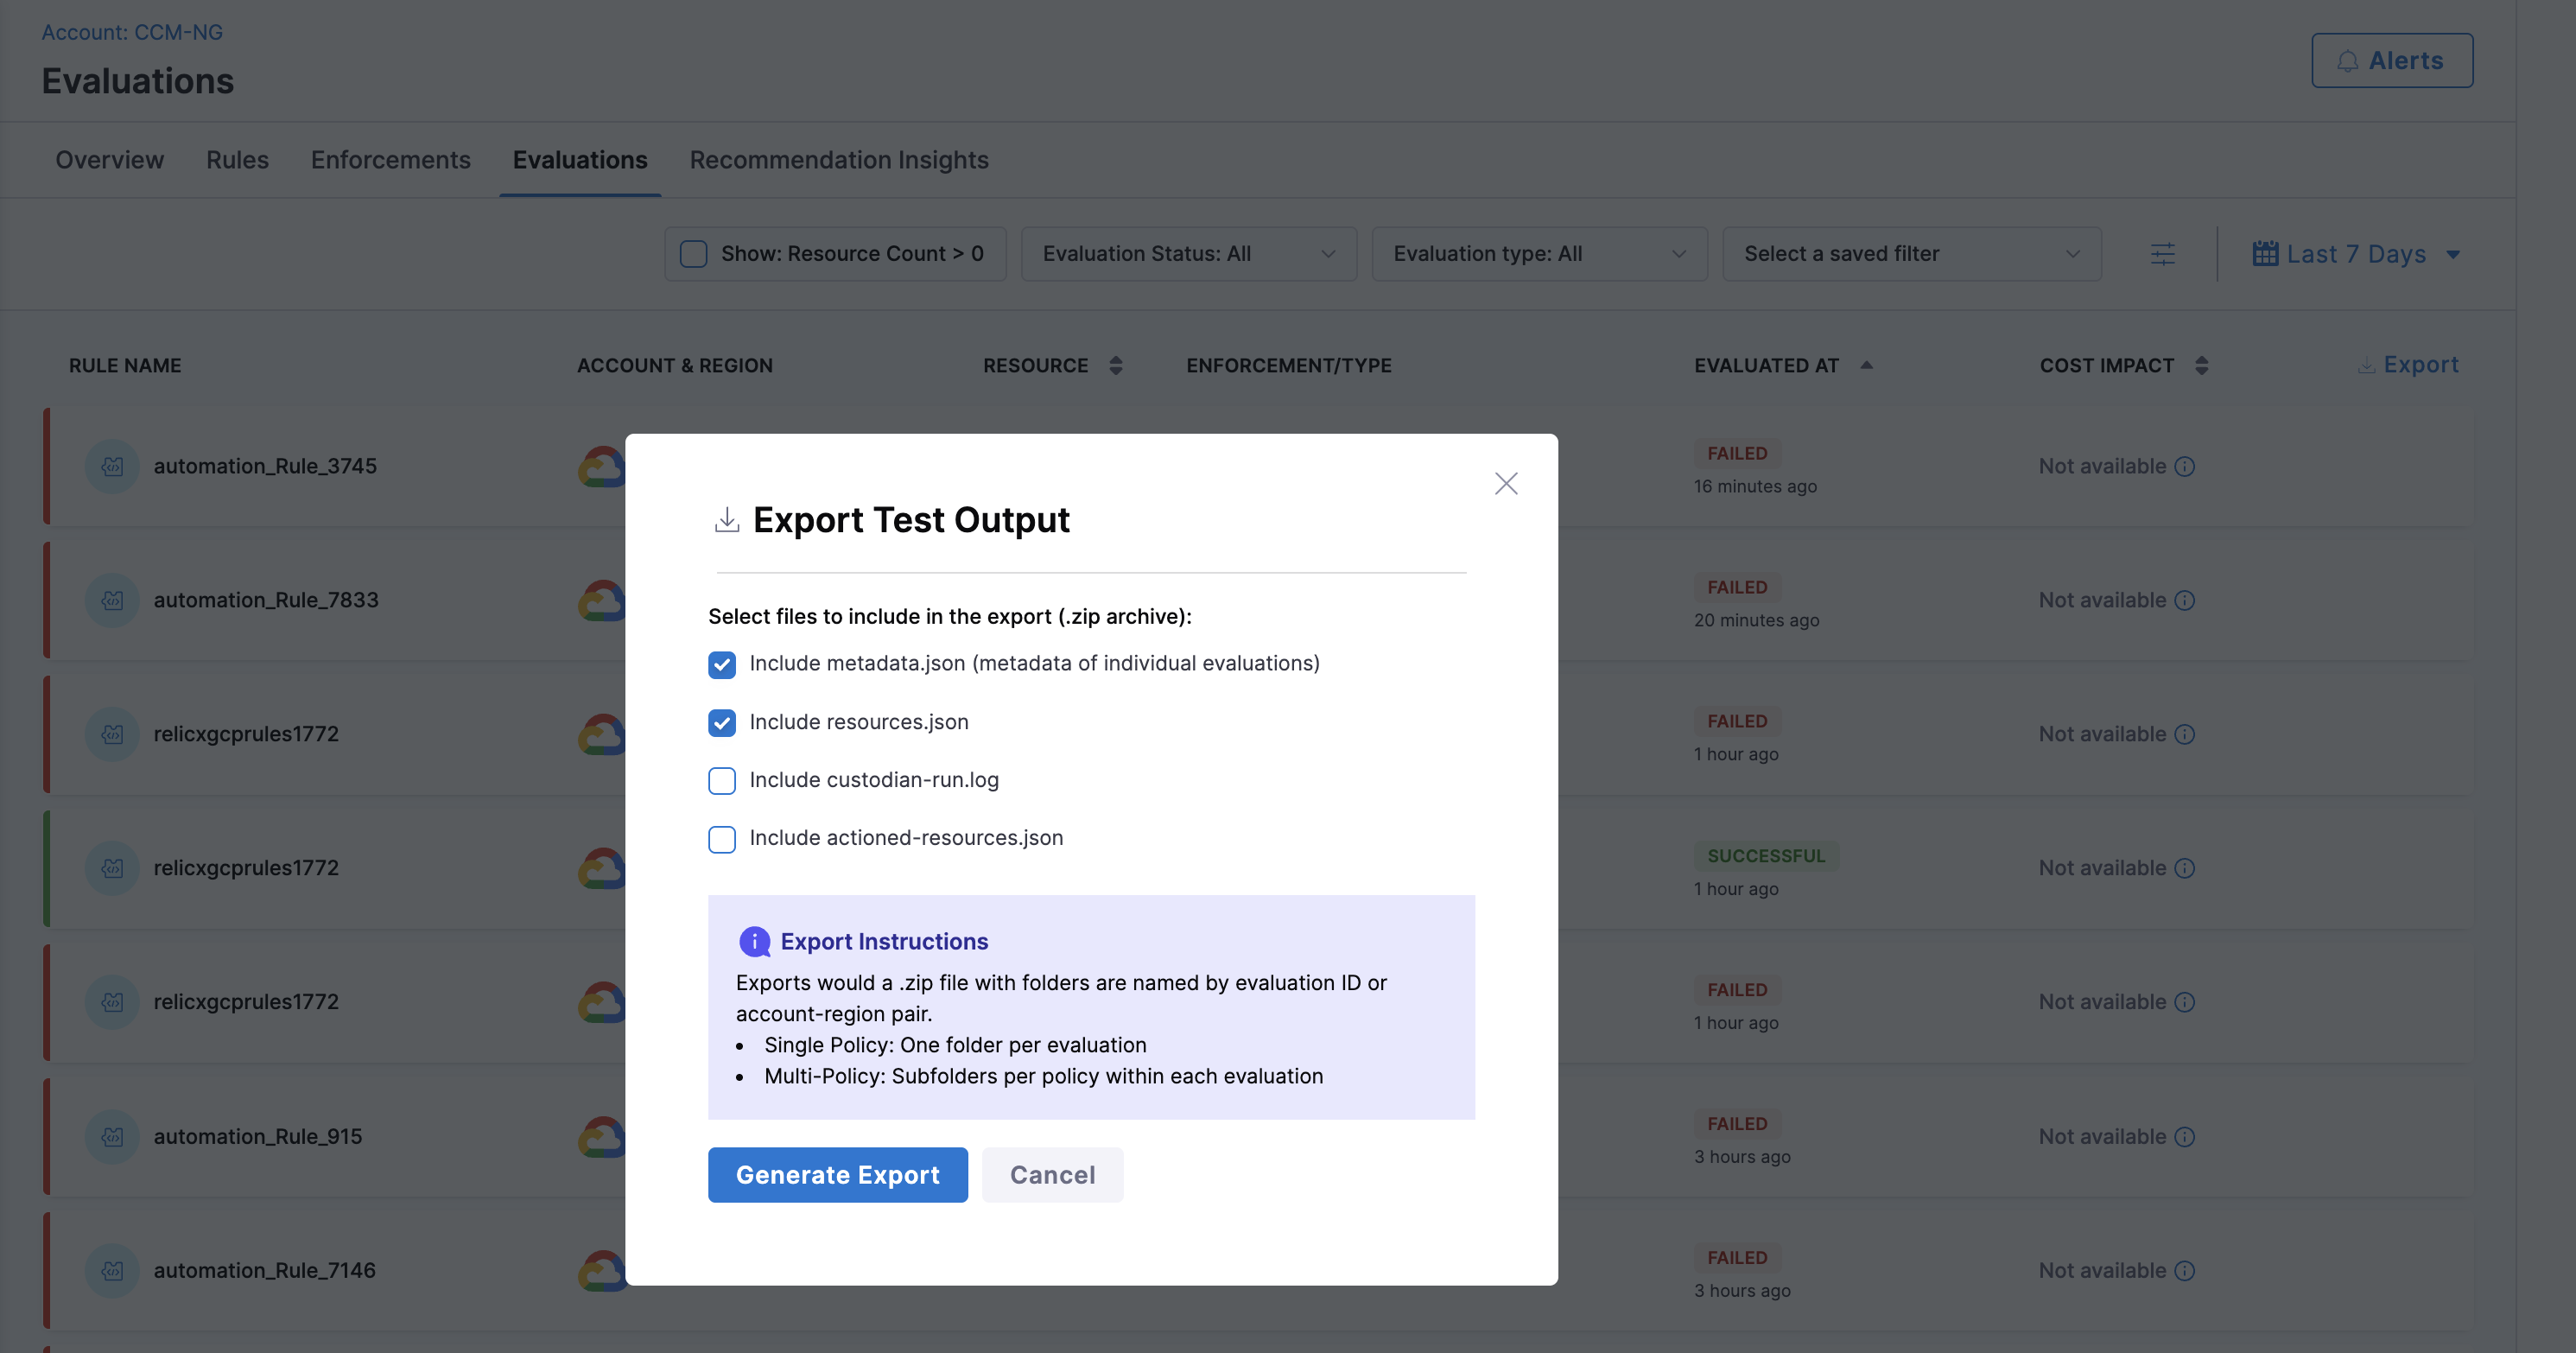Open Select a saved filter dropdown

tap(1910, 254)
